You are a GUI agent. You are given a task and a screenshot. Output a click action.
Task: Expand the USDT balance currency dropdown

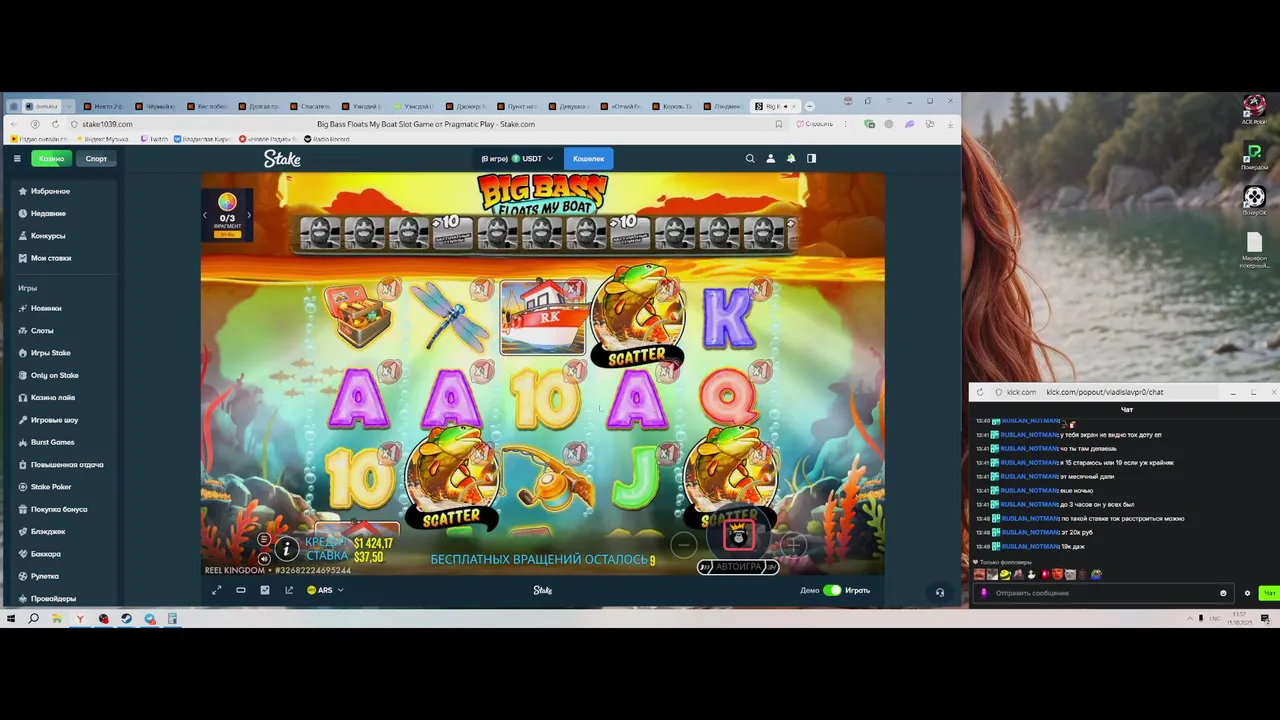pos(516,158)
